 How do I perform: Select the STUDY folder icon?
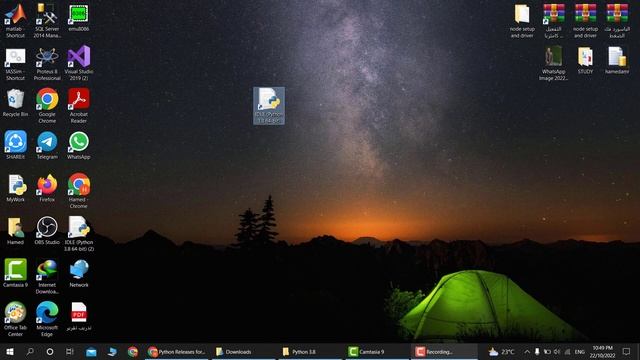[585, 60]
